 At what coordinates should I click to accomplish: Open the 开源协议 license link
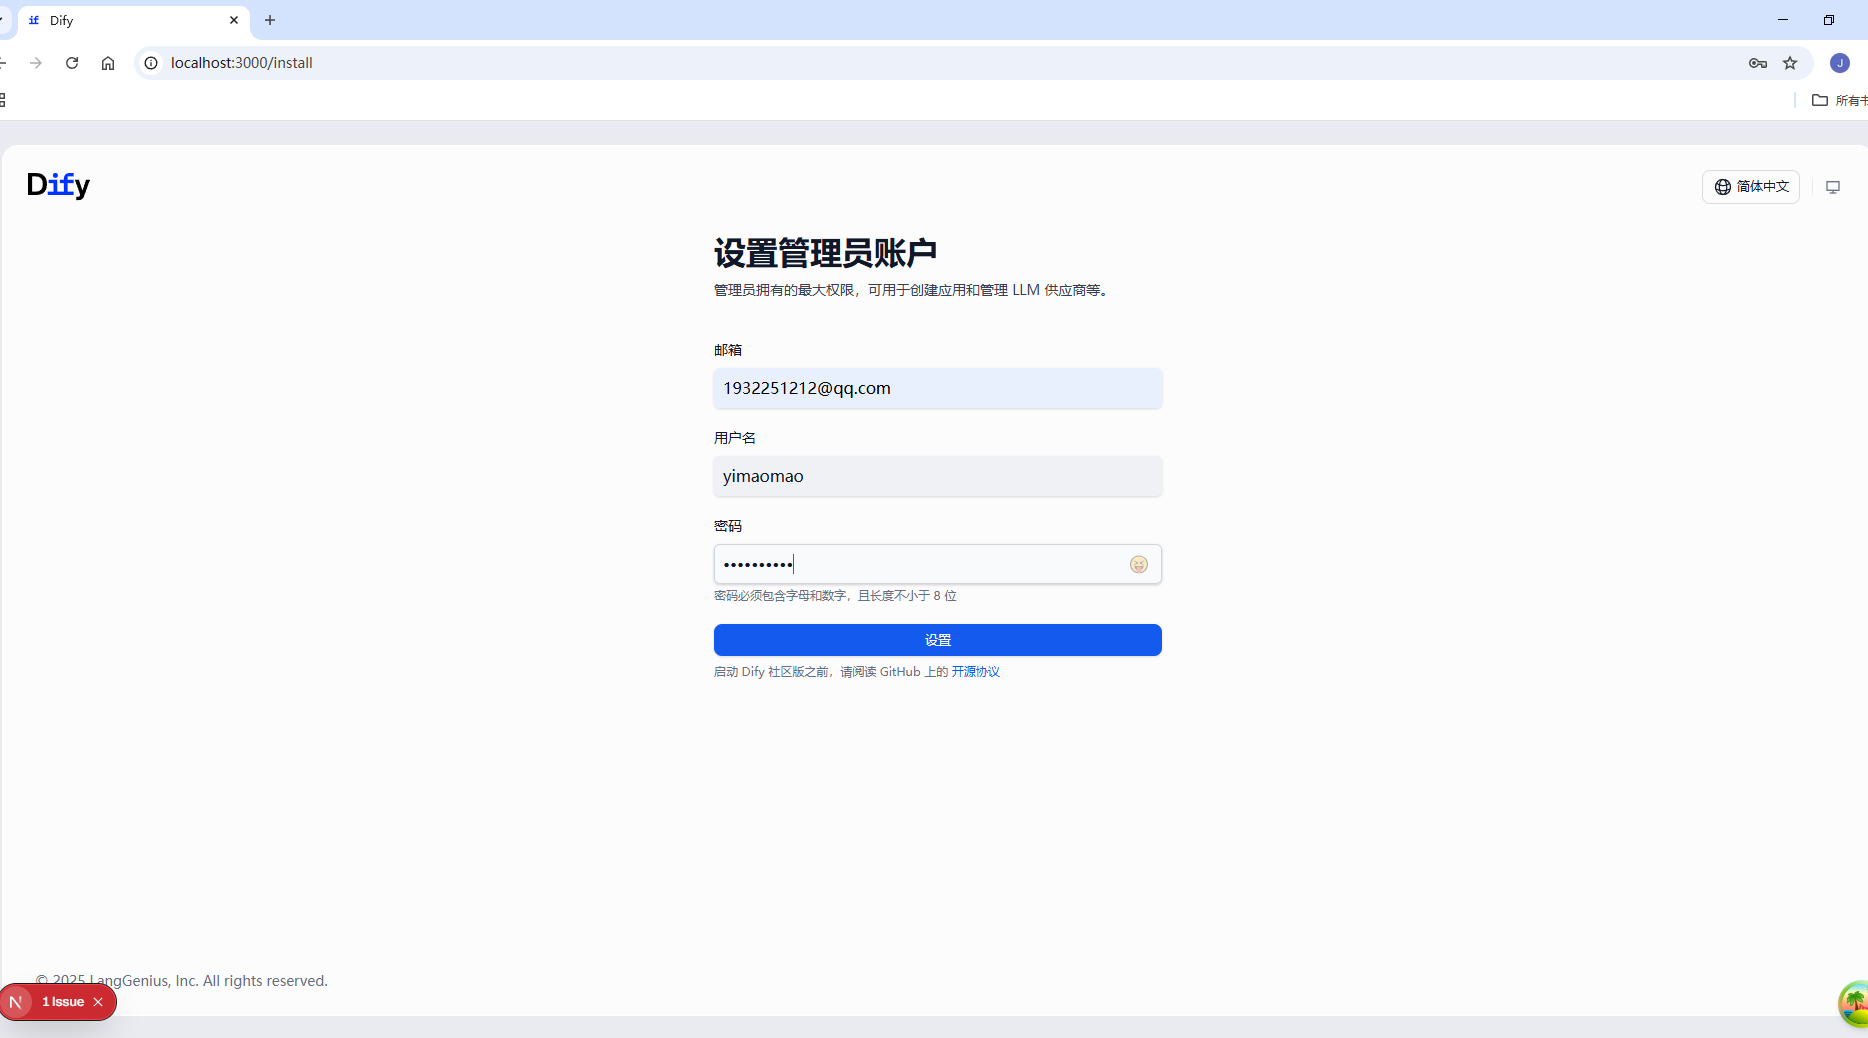pyautogui.click(x=975, y=672)
